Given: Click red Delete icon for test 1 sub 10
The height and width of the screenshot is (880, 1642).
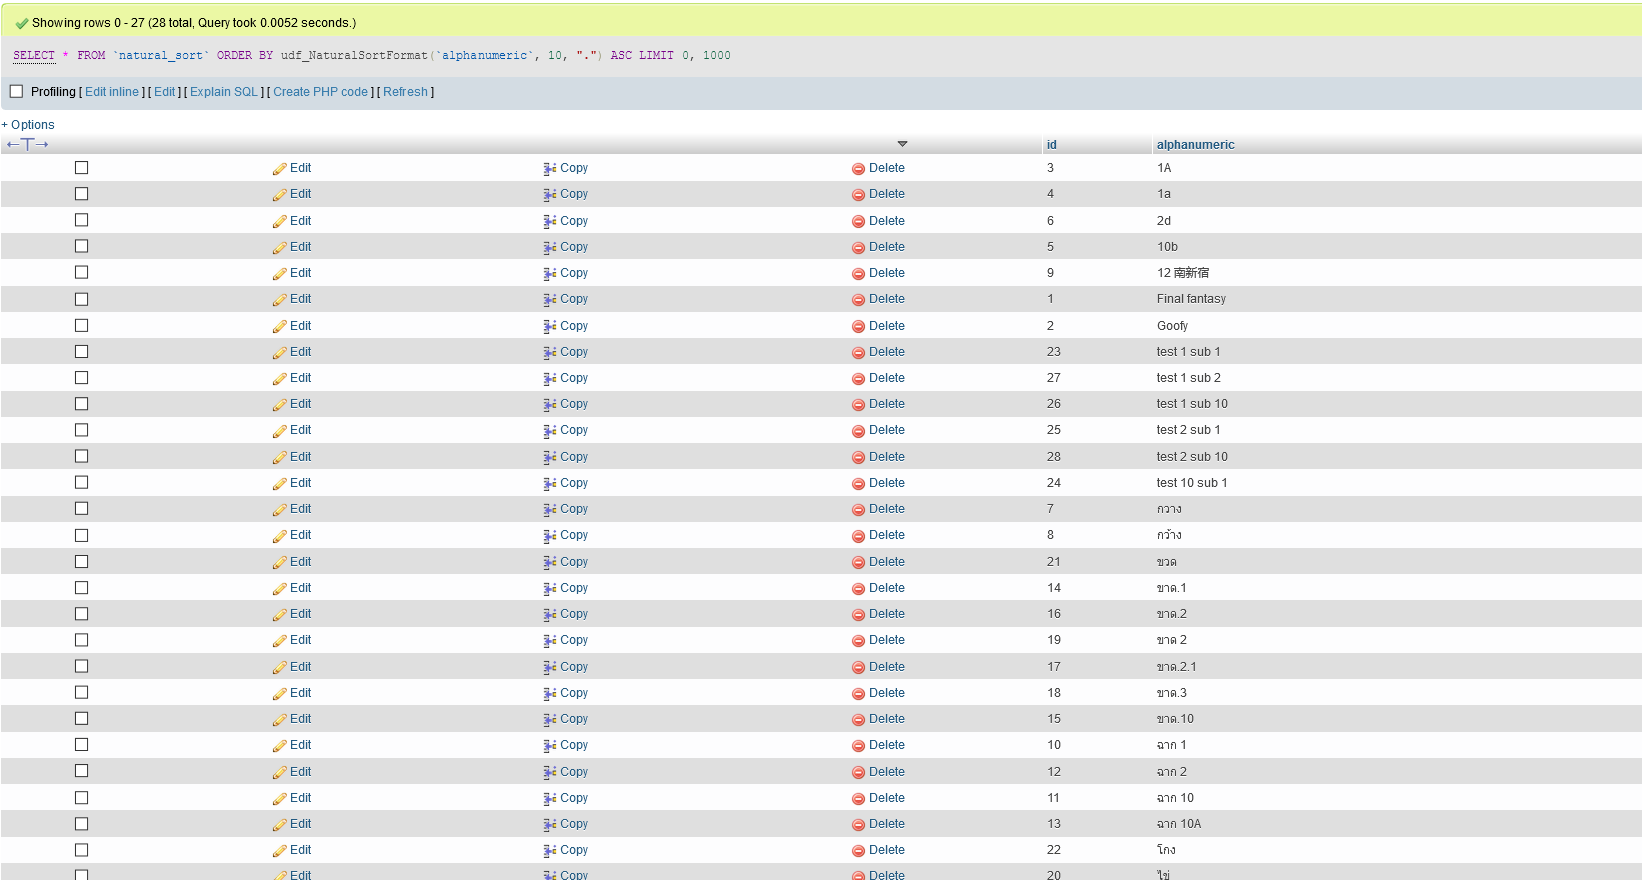Looking at the screenshot, I should tap(858, 405).
